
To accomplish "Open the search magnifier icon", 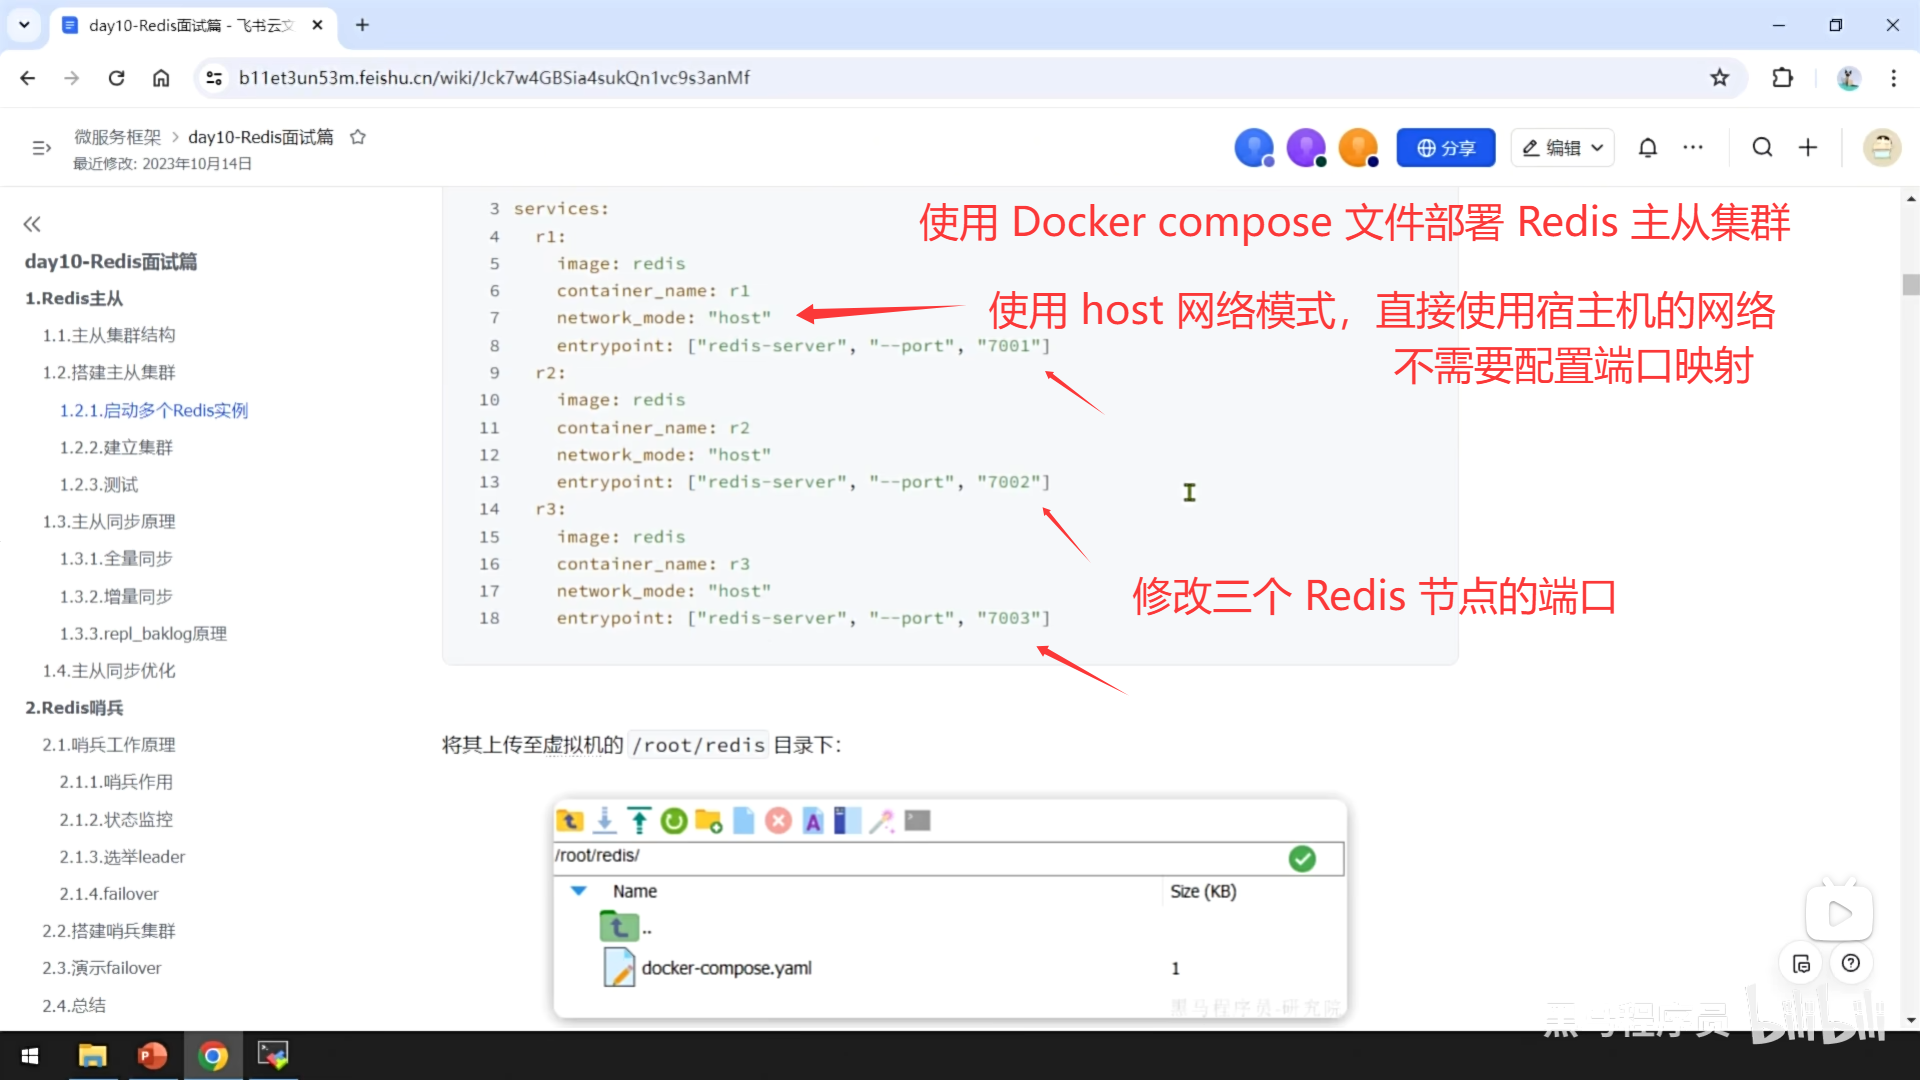I will click(1762, 148).
